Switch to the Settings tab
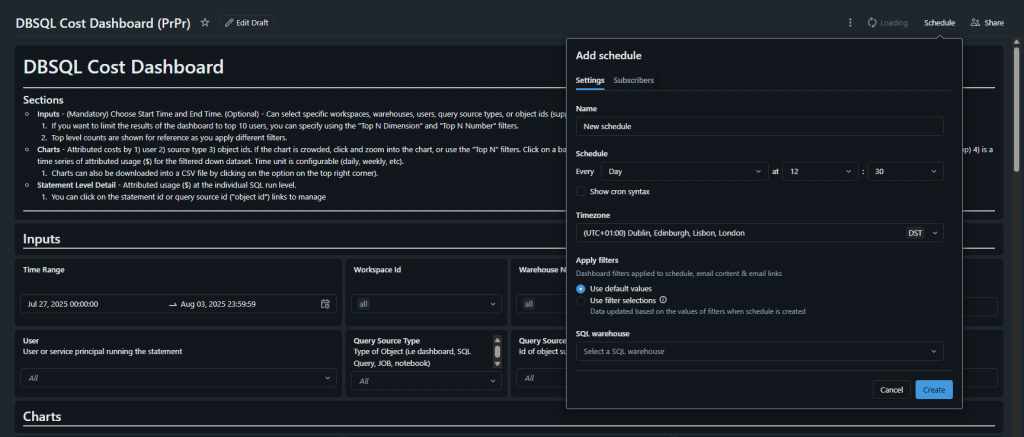This screenshot has width=1024, height=437. tap(589, 80)
